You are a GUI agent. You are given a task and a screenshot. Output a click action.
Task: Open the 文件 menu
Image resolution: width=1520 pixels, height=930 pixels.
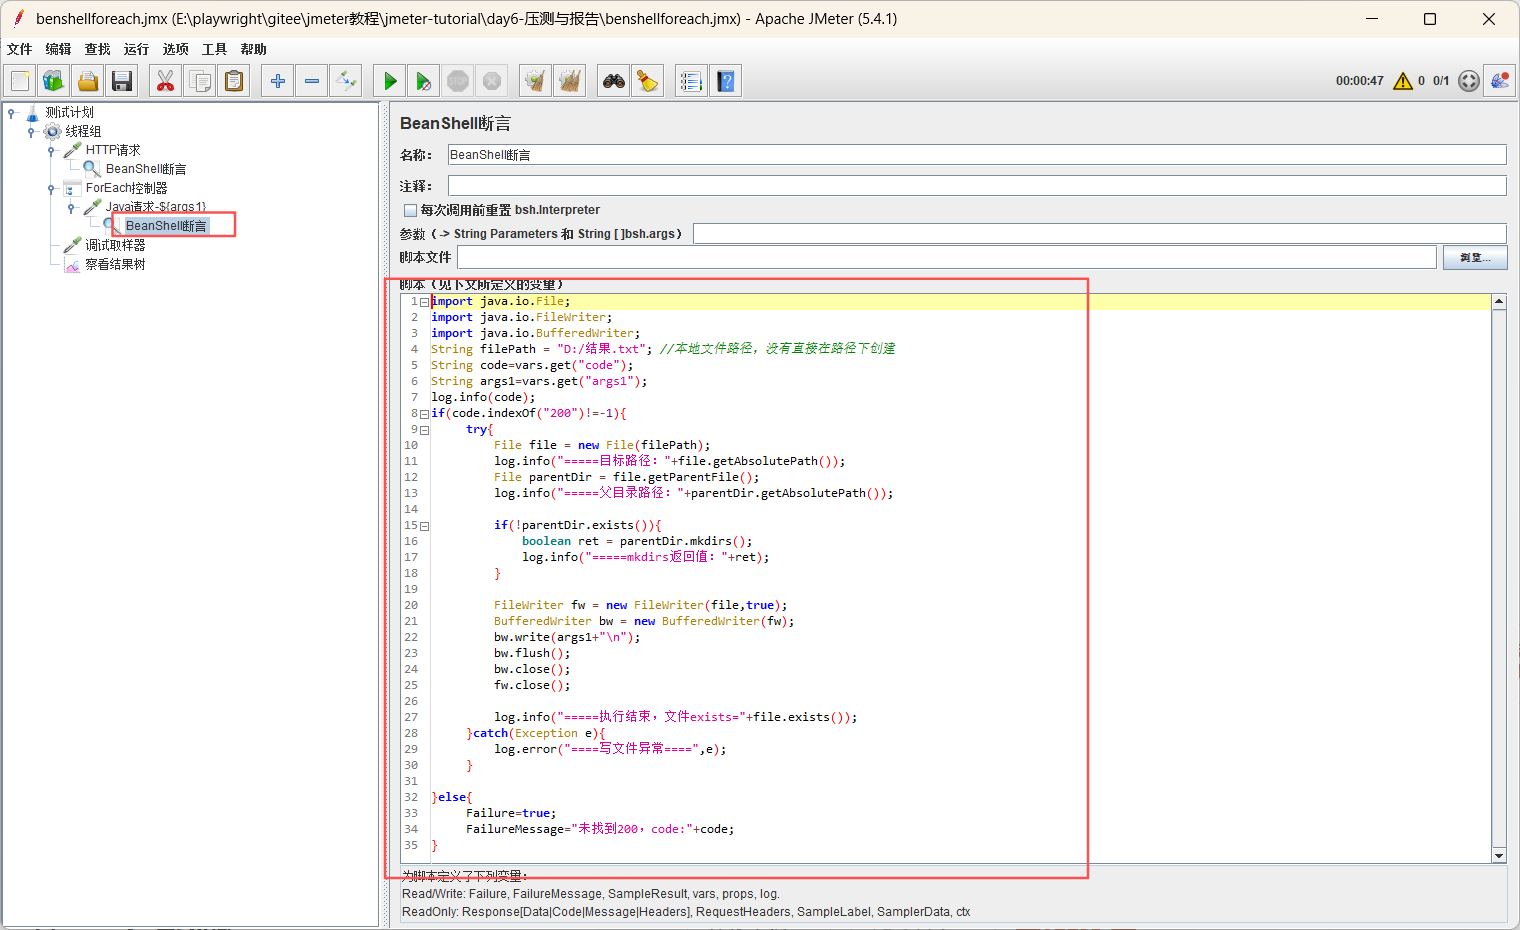point(19,49)
